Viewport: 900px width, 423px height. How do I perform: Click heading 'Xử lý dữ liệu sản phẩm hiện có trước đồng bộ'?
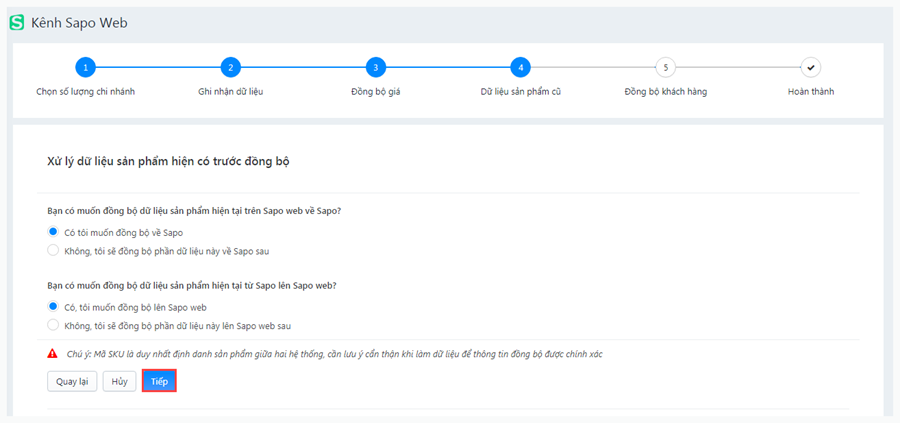click(x=168, y=162)
